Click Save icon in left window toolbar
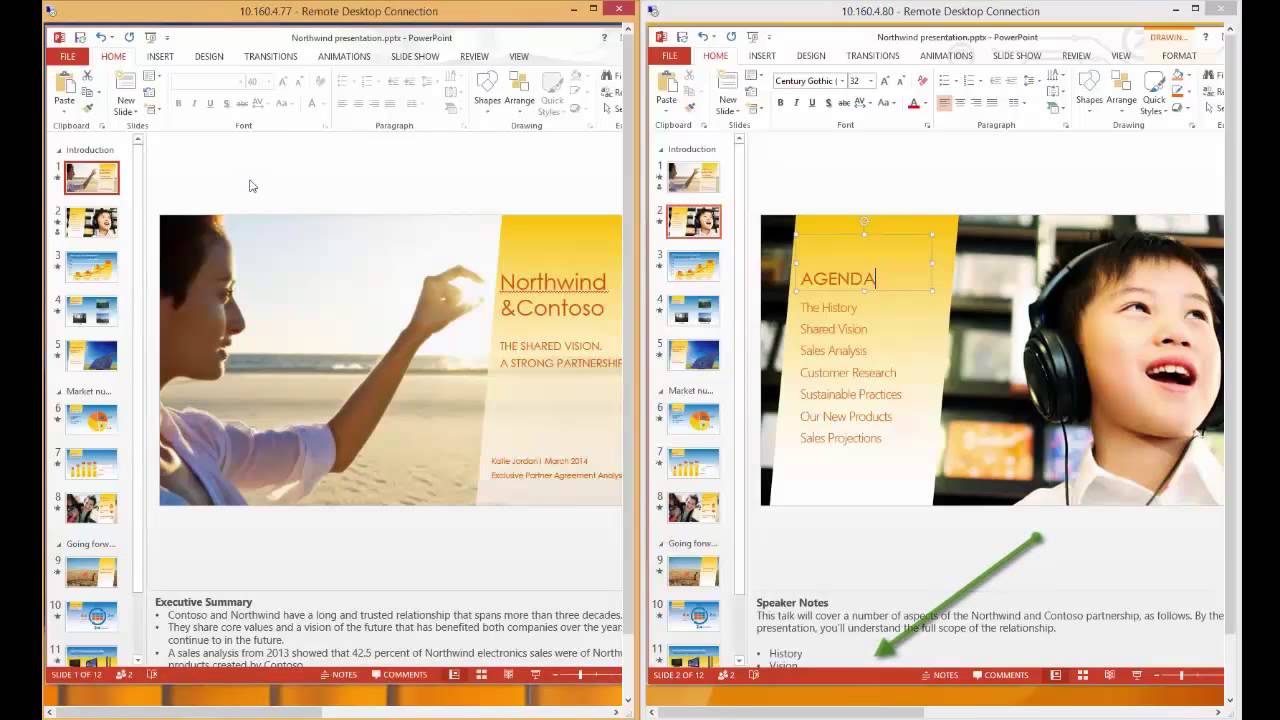Viewport: 1280px width, 720px height. point(80,37)
